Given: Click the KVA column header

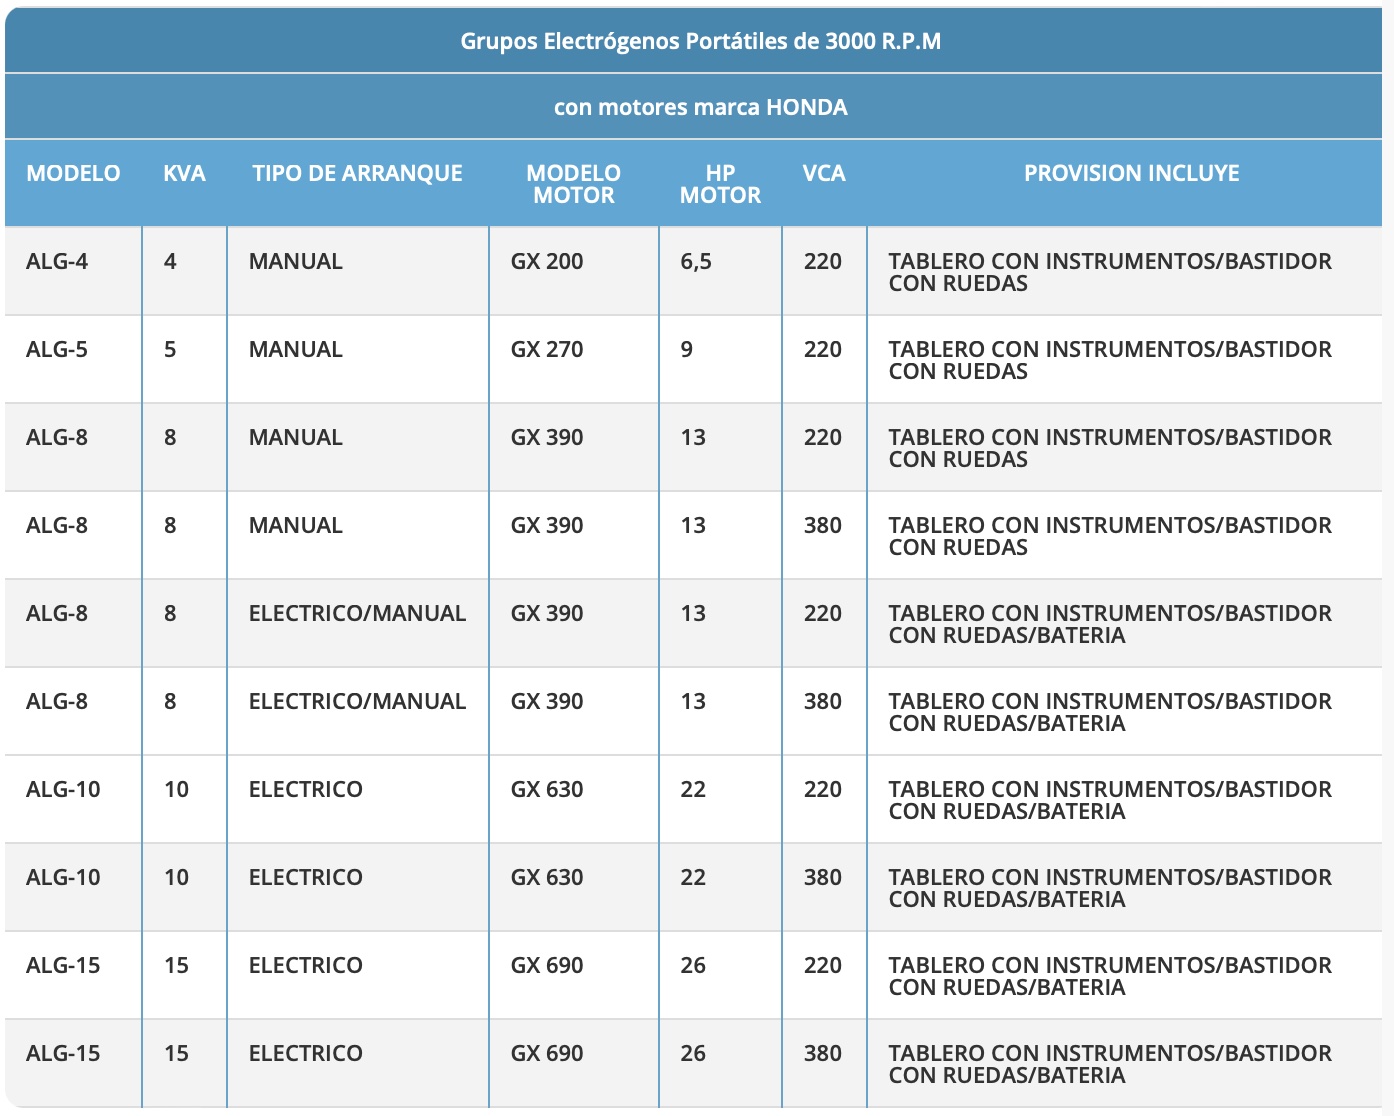Looking at the screenshot, I should coord(184,173).
